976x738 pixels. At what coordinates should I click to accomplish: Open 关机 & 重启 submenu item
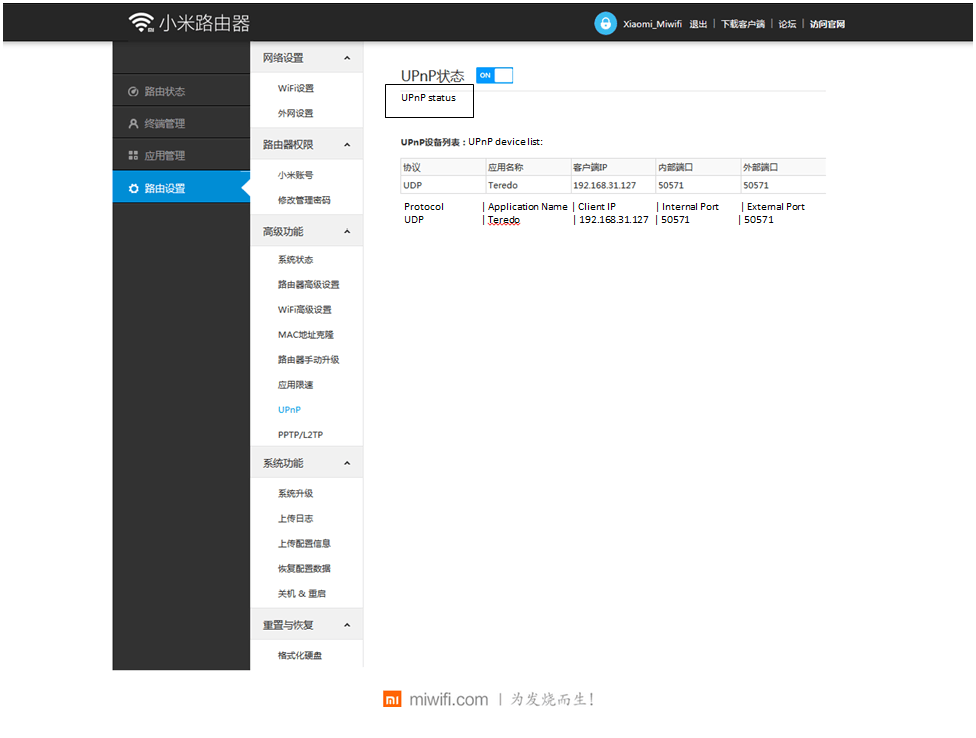pyautogui.click(x=302, y=593)
